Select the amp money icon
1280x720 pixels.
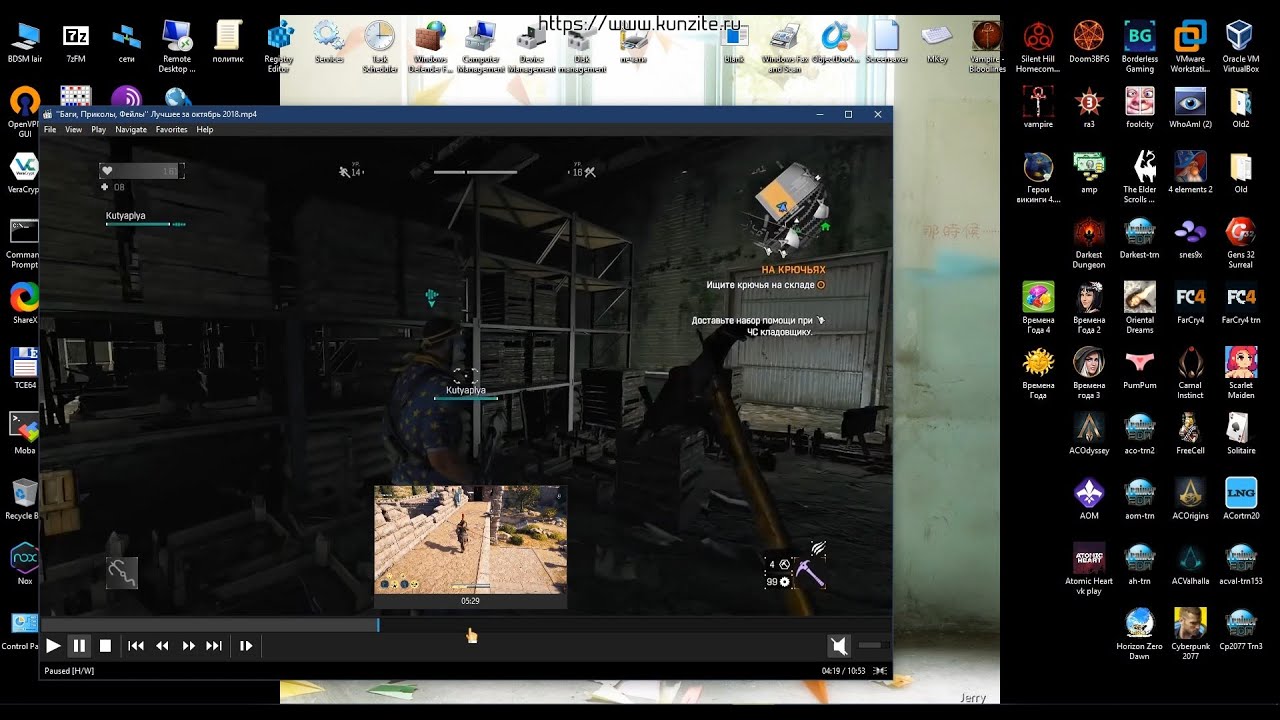pos(1089,173)
